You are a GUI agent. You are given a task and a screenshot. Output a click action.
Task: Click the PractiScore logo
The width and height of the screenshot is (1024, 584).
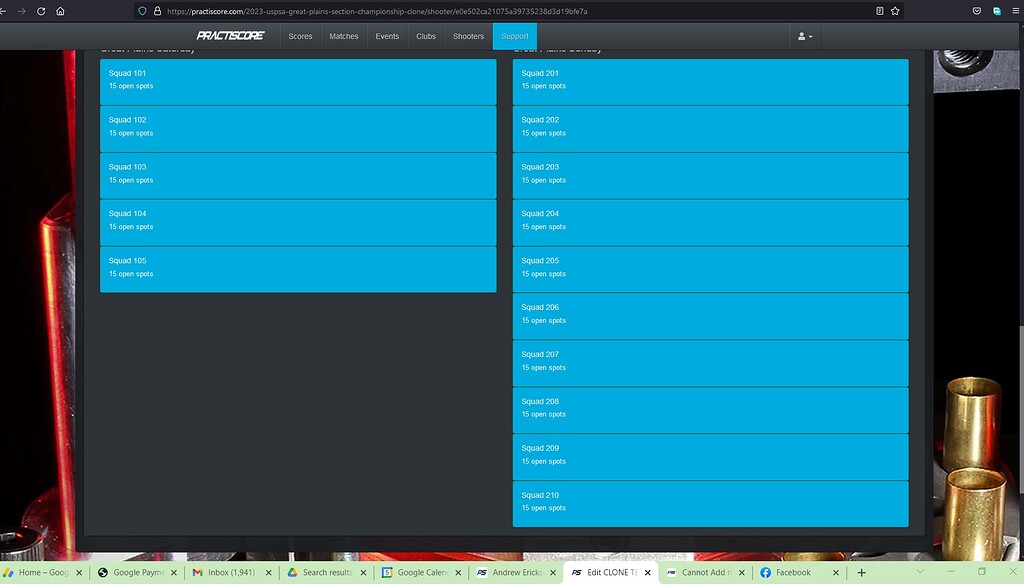point(230,36)
